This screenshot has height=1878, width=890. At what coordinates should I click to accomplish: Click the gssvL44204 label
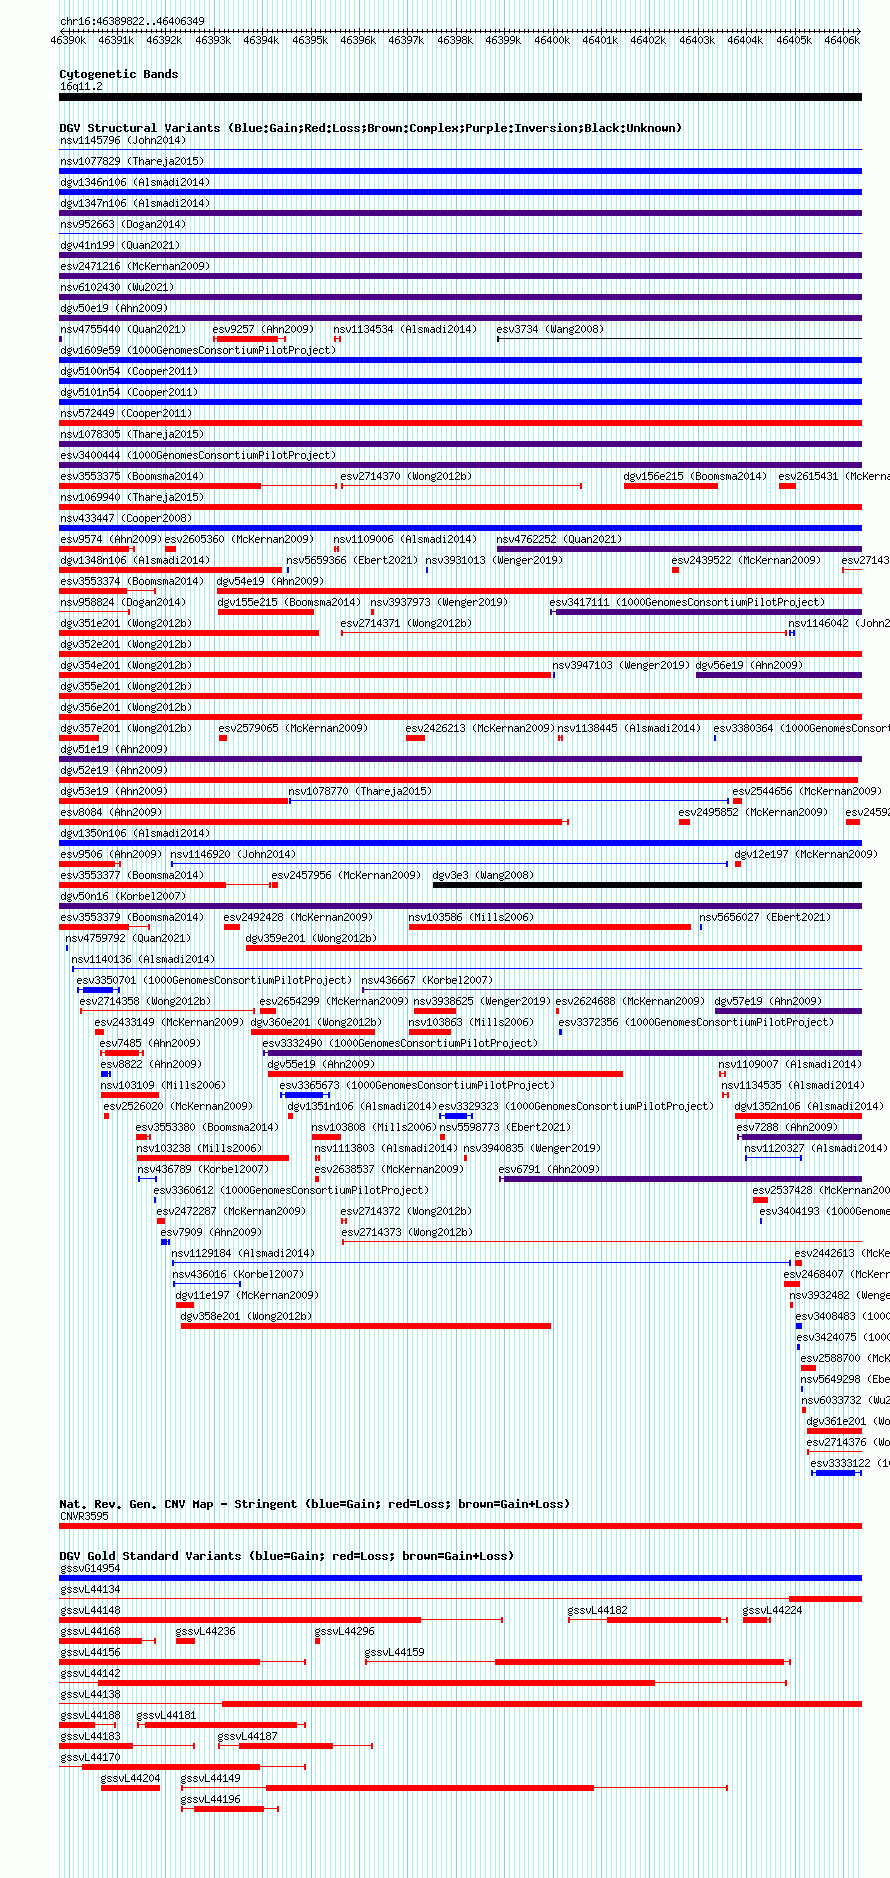(131, 1778)
